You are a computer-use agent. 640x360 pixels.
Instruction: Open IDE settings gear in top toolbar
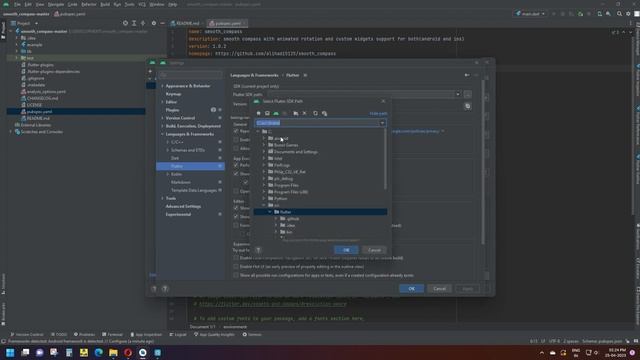[628, 13]
